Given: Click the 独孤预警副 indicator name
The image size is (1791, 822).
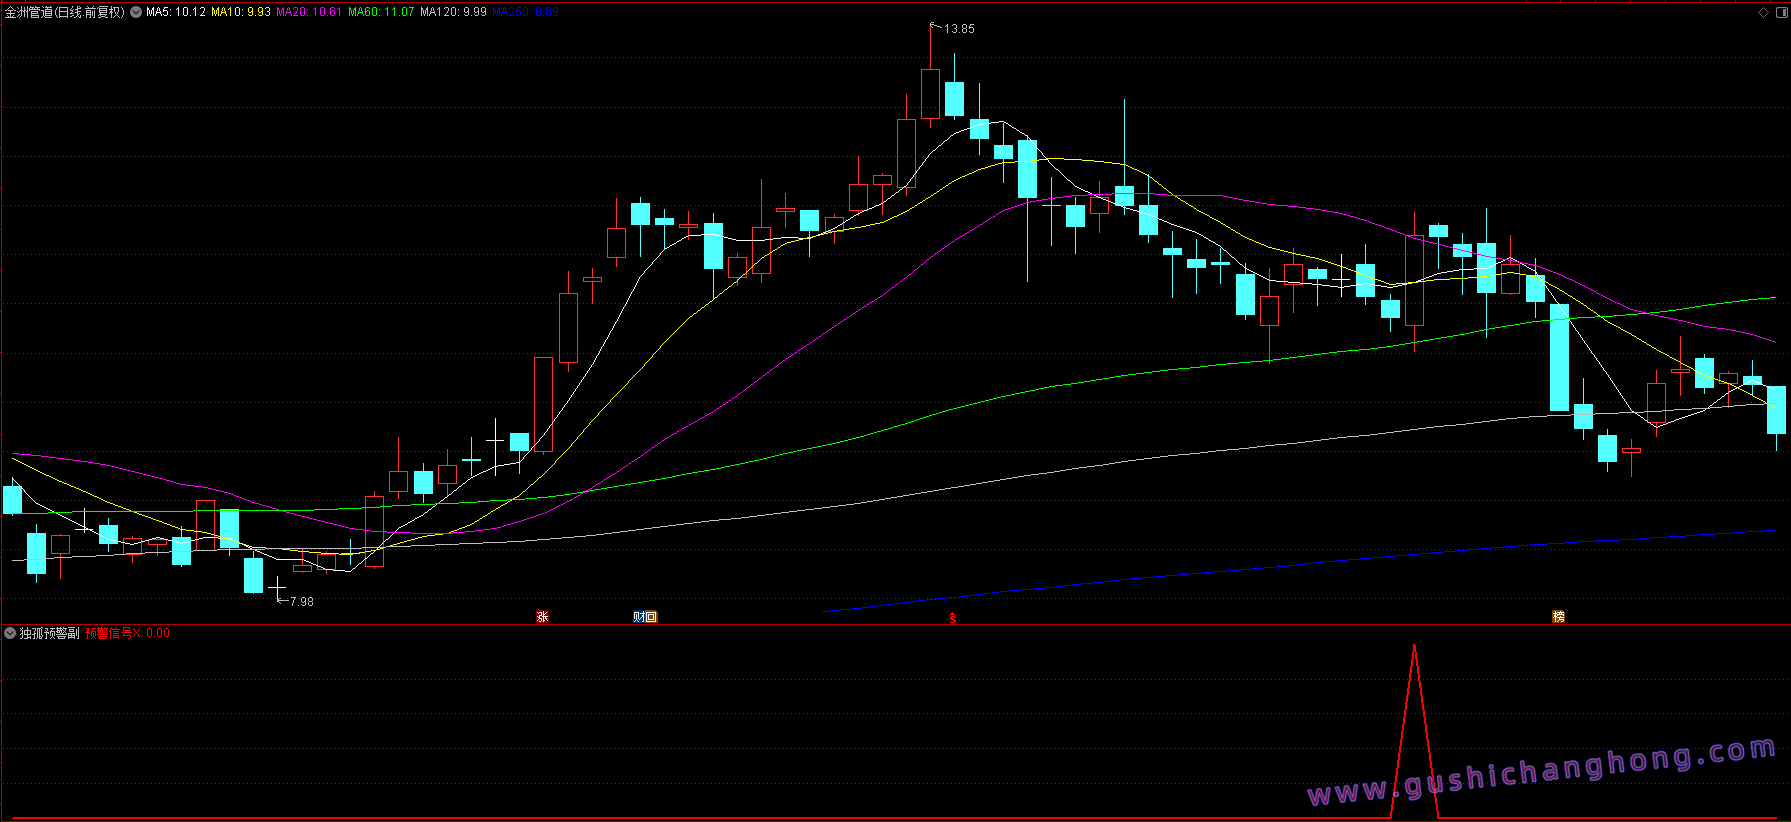Looking at the screenshot, I should pyautogui.click(x=49, y=633).
